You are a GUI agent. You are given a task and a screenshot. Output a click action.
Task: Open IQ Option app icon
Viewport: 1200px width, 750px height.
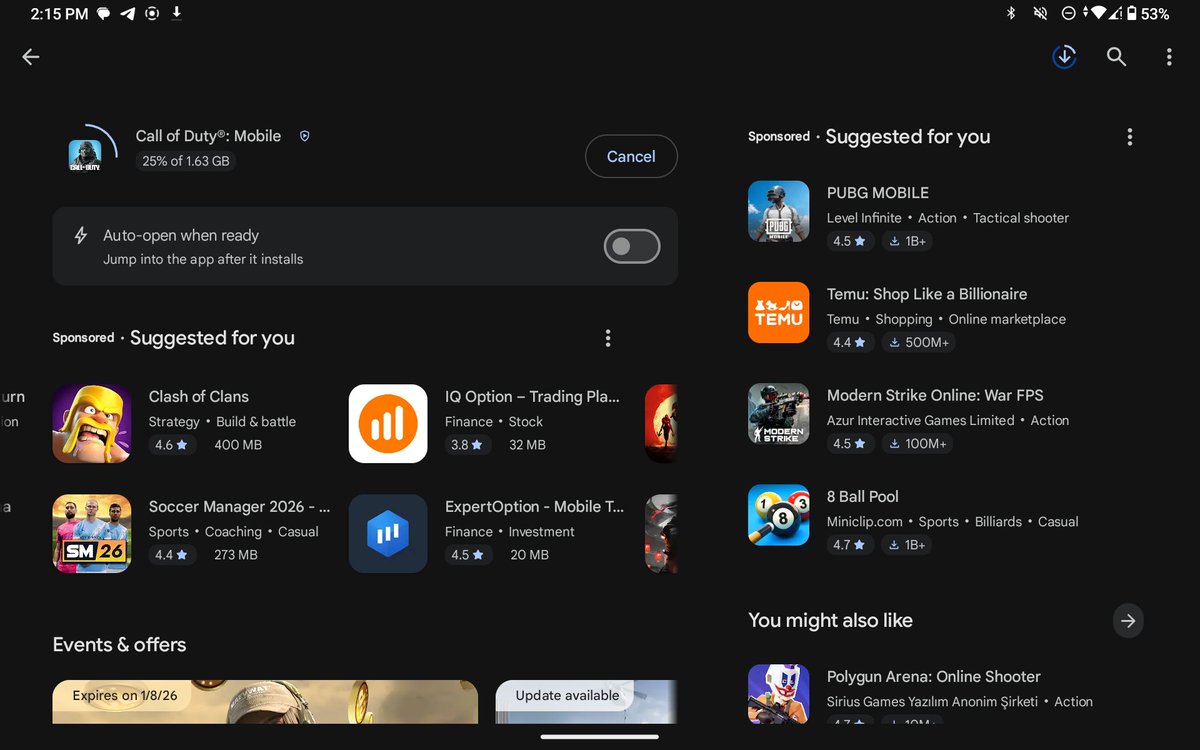click(x=388, y=423)
